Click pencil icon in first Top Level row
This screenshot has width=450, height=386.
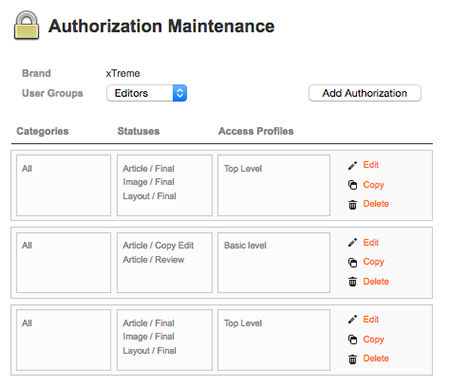point(352,165)
